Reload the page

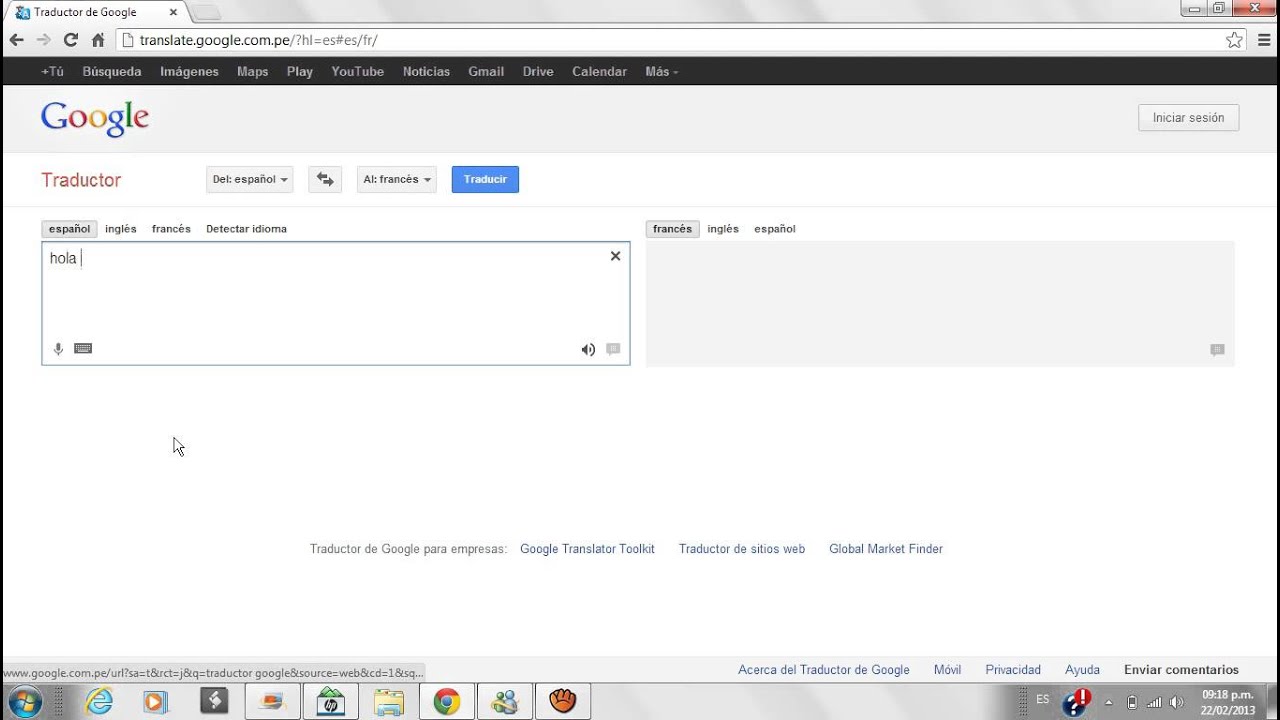(70, 40)
